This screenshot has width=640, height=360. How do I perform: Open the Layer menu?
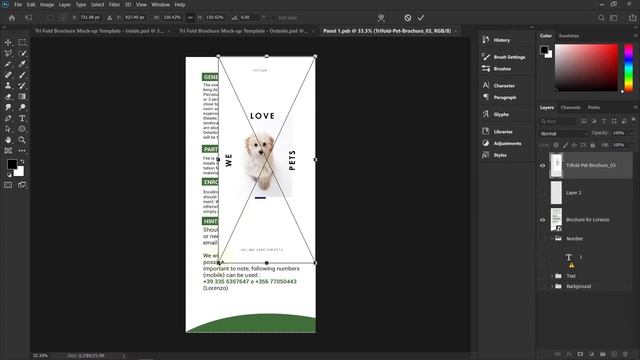pos(64,4)
